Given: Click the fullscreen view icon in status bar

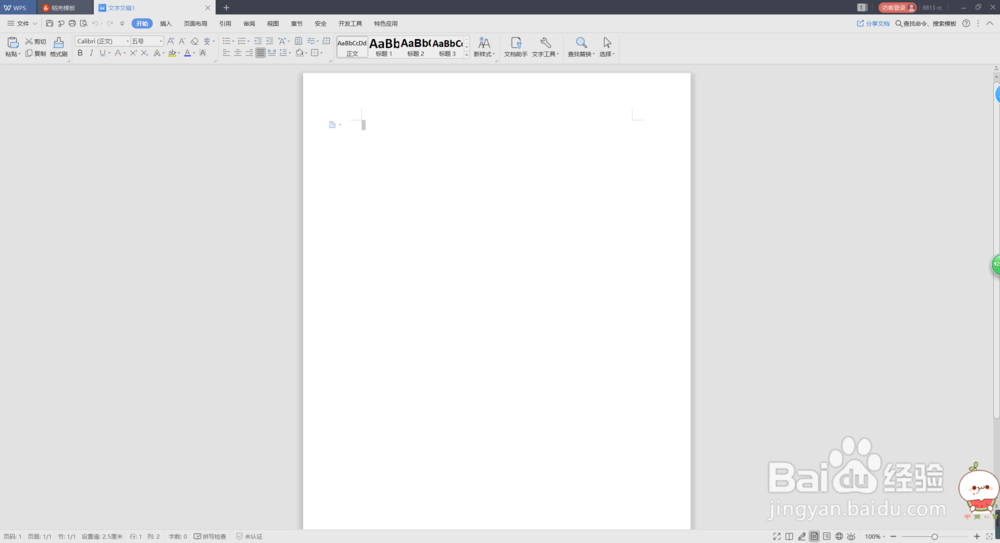Looking at the screenshot, I should point(777,537).
